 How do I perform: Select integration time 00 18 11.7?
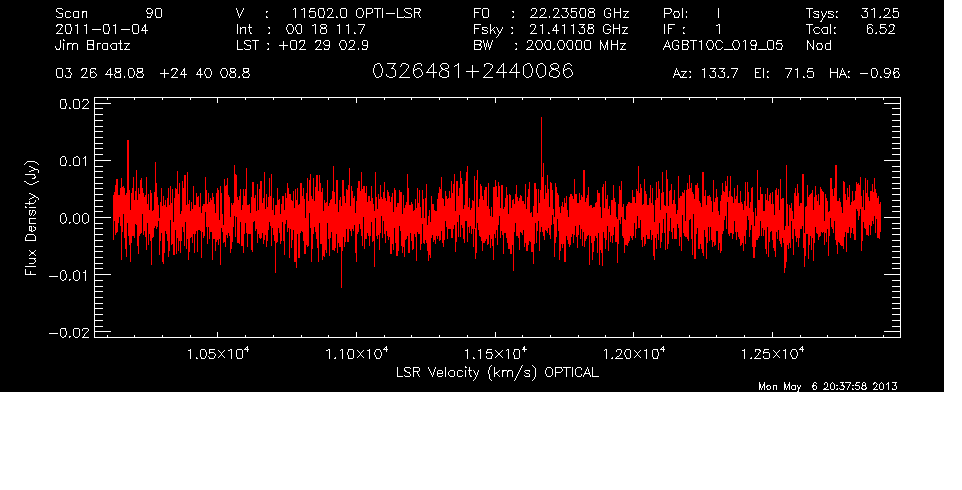pyautogui.click(x=326, y=29)
